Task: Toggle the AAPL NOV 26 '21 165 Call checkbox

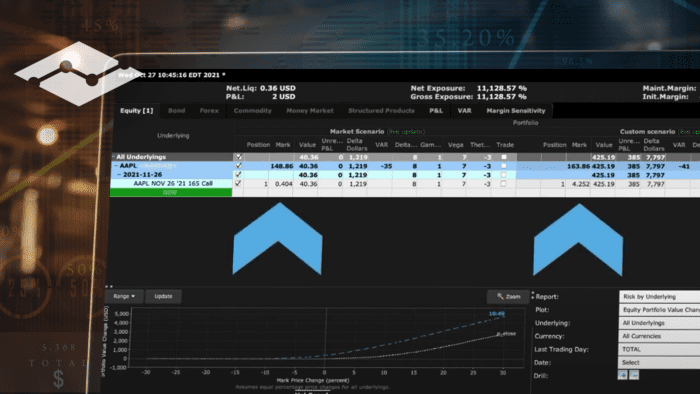Action: click(238, 183)
